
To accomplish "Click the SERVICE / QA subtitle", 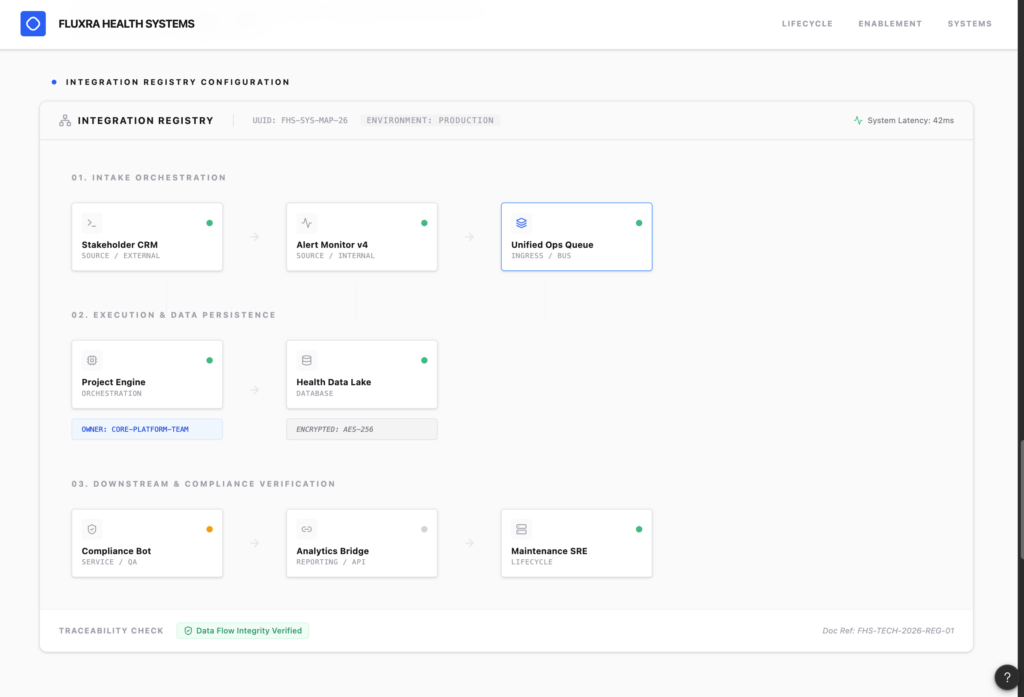I will click(109, 562).
